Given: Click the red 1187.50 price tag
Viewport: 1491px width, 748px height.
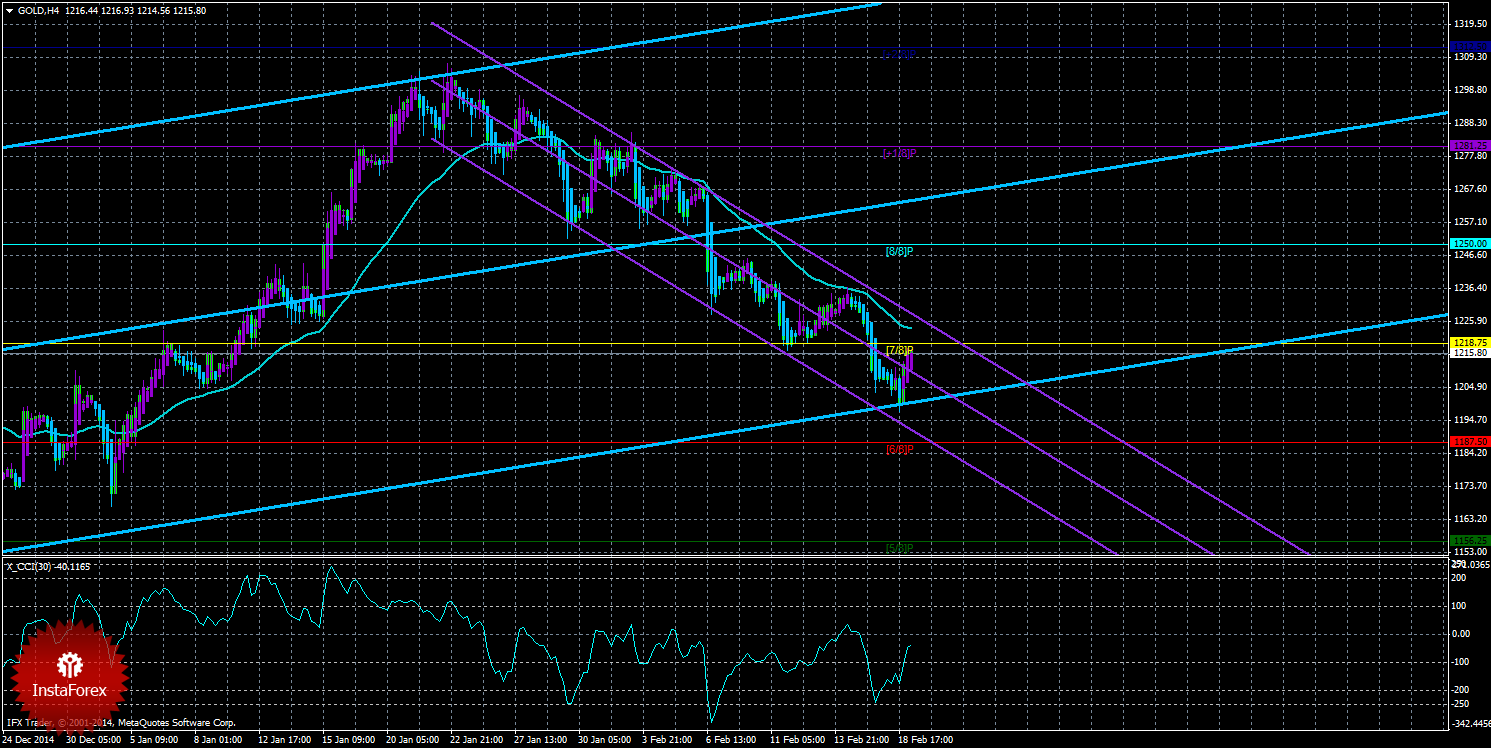Looking at the screenshot, I should (1469, 441).
